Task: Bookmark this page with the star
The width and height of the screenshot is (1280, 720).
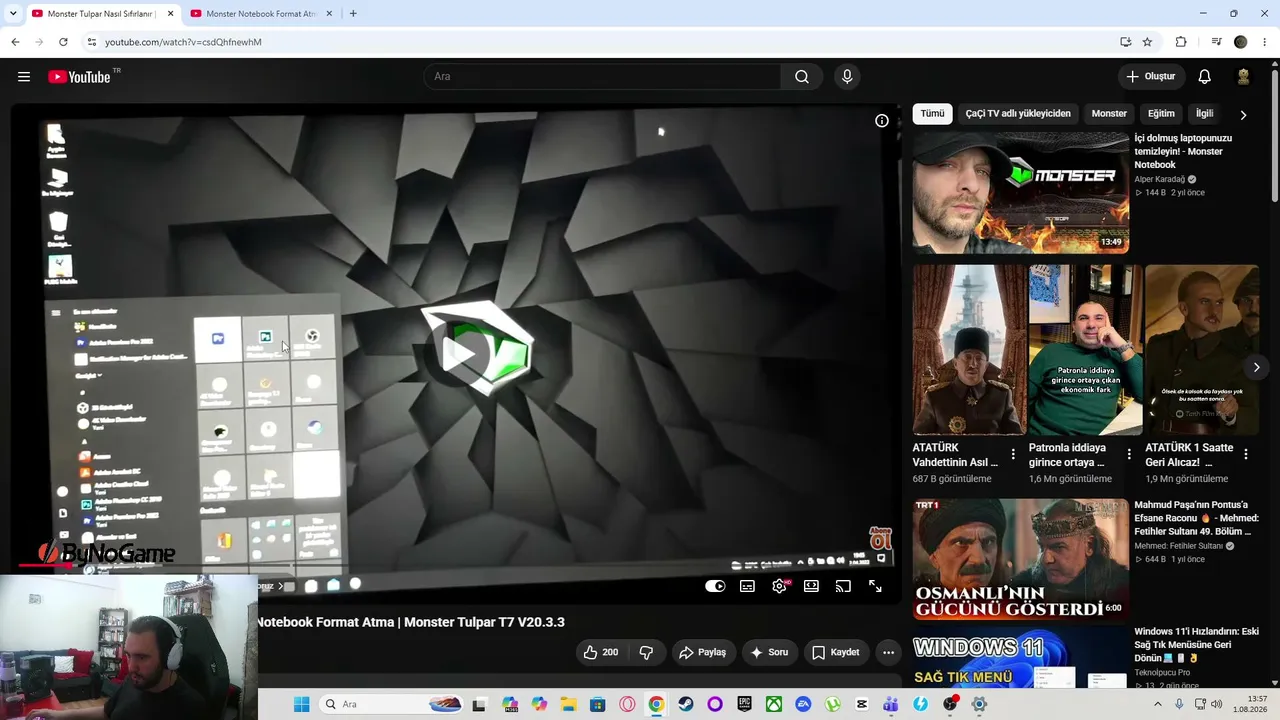Action: tap(1147, 42)
